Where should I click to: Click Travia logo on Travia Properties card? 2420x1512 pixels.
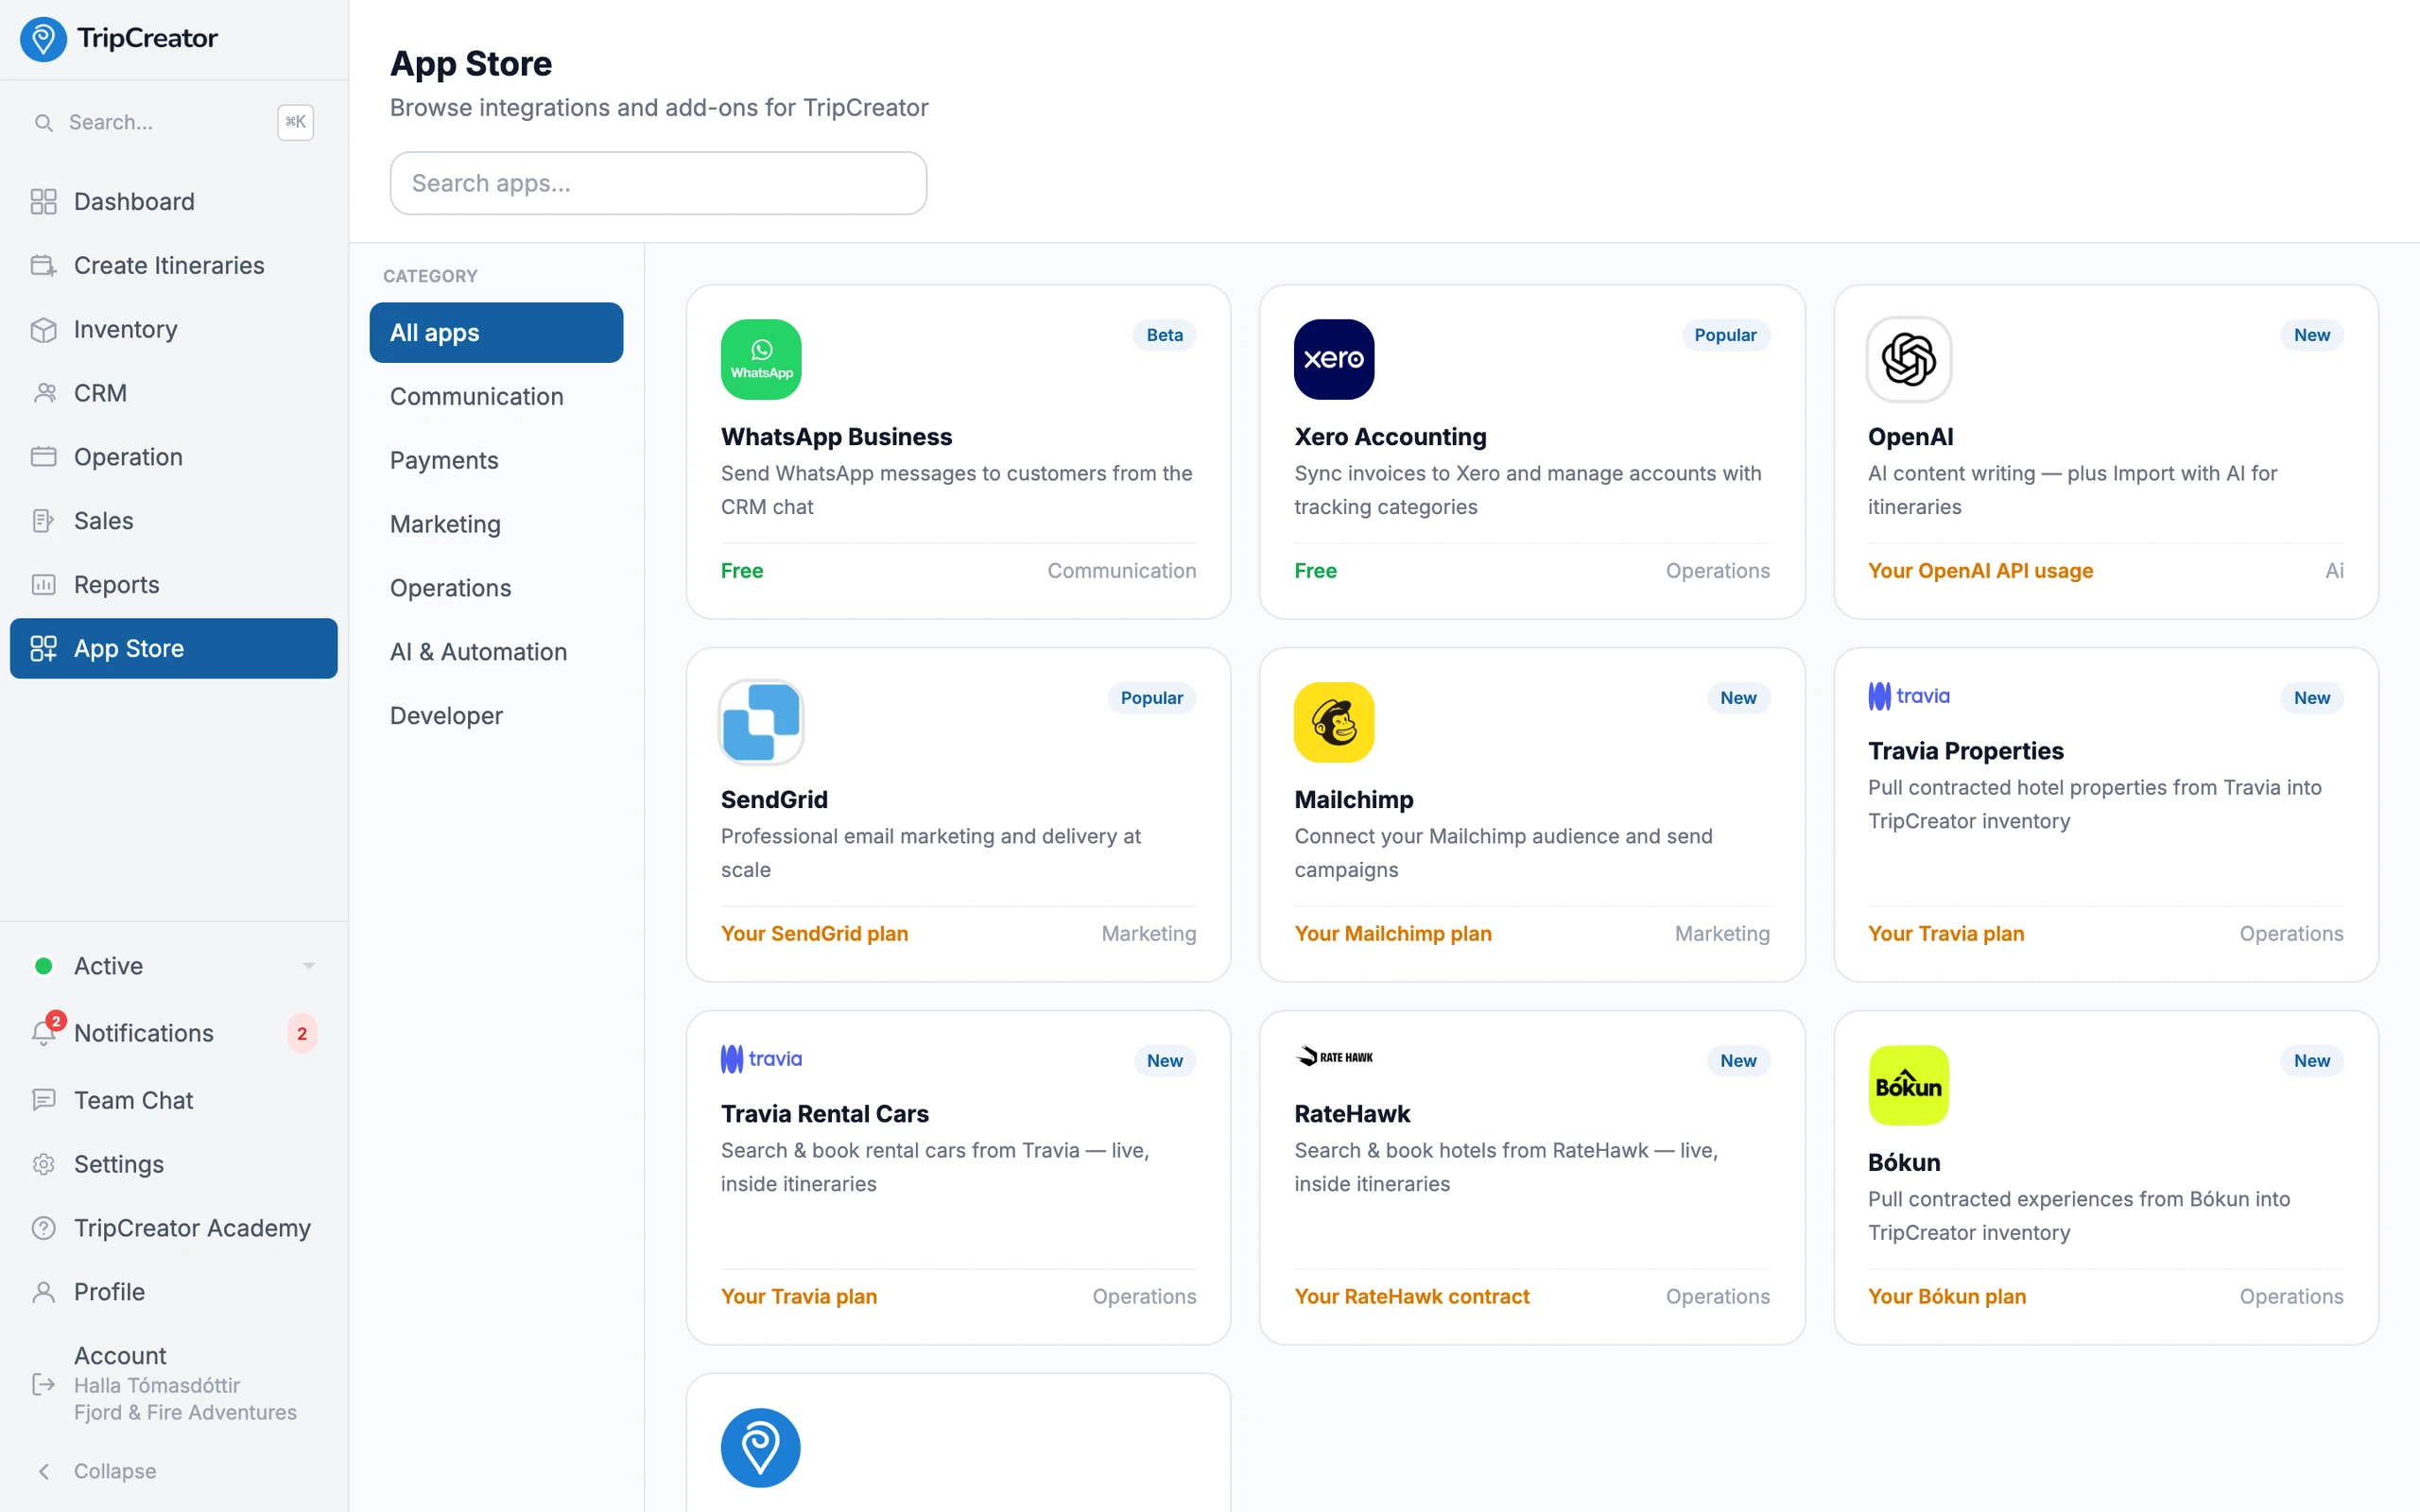pos(1908,696)
